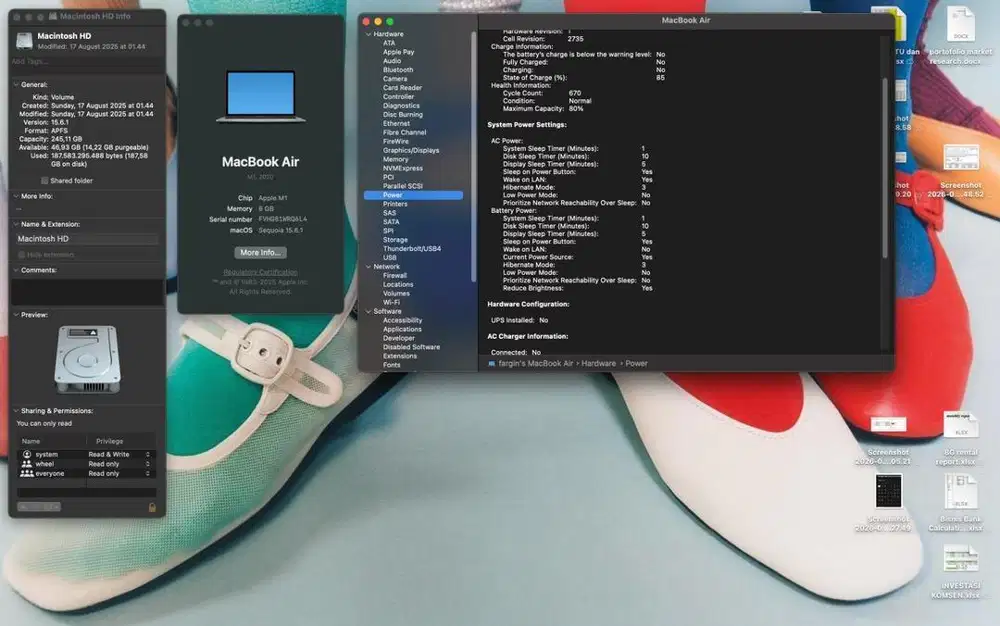Click the More Info... button in About window
Screen dimensions: 1000x626
click(260, 252)
